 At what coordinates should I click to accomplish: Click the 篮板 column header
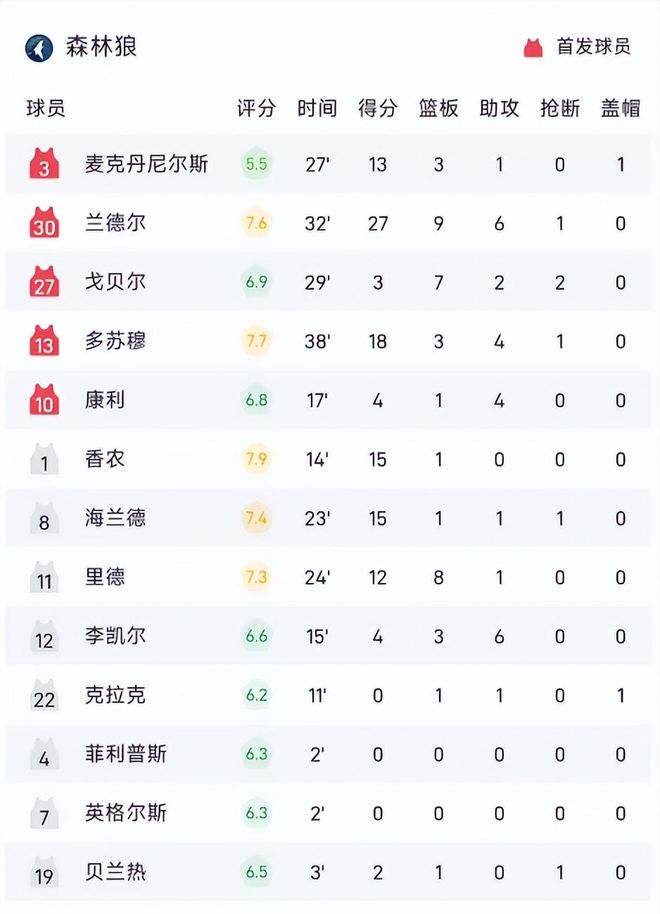coord(438,109)
